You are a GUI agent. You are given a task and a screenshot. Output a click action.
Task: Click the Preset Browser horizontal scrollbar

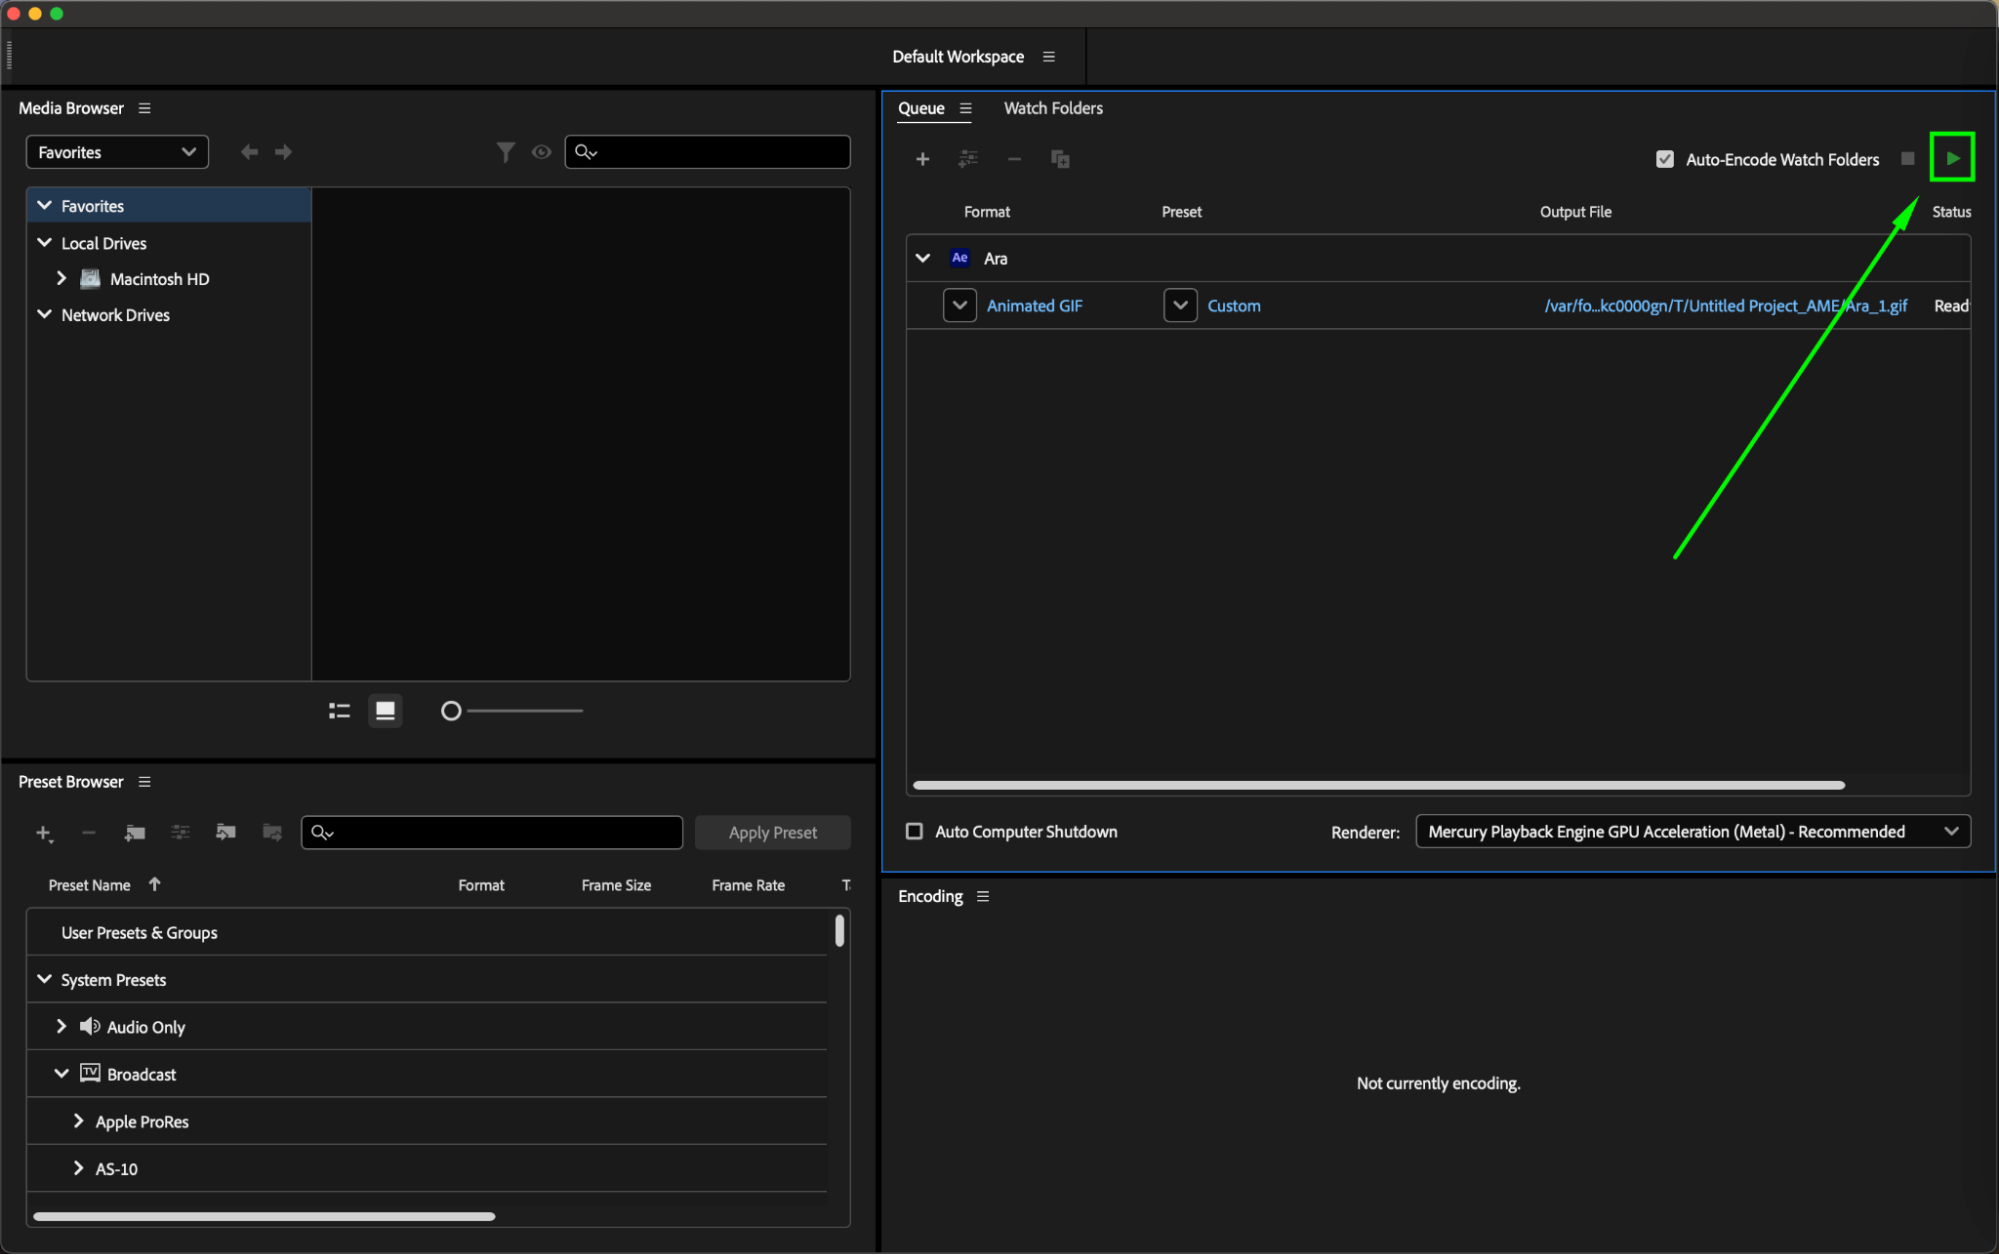[x=264, y=1217]
